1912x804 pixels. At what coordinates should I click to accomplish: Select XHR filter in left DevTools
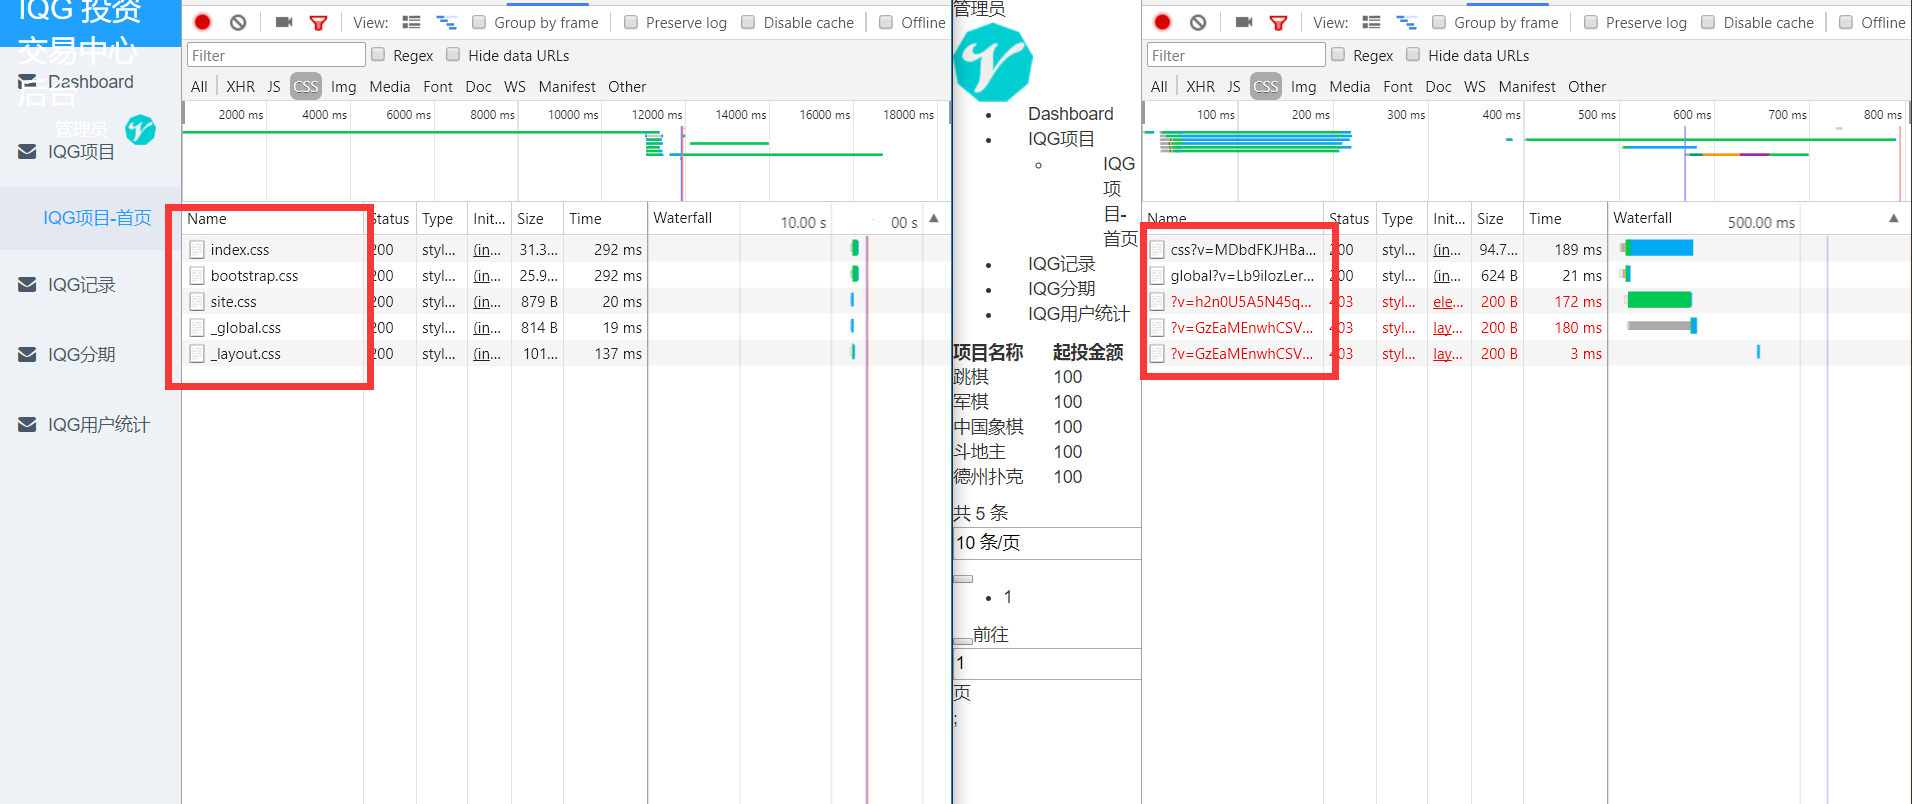(240, 87)
